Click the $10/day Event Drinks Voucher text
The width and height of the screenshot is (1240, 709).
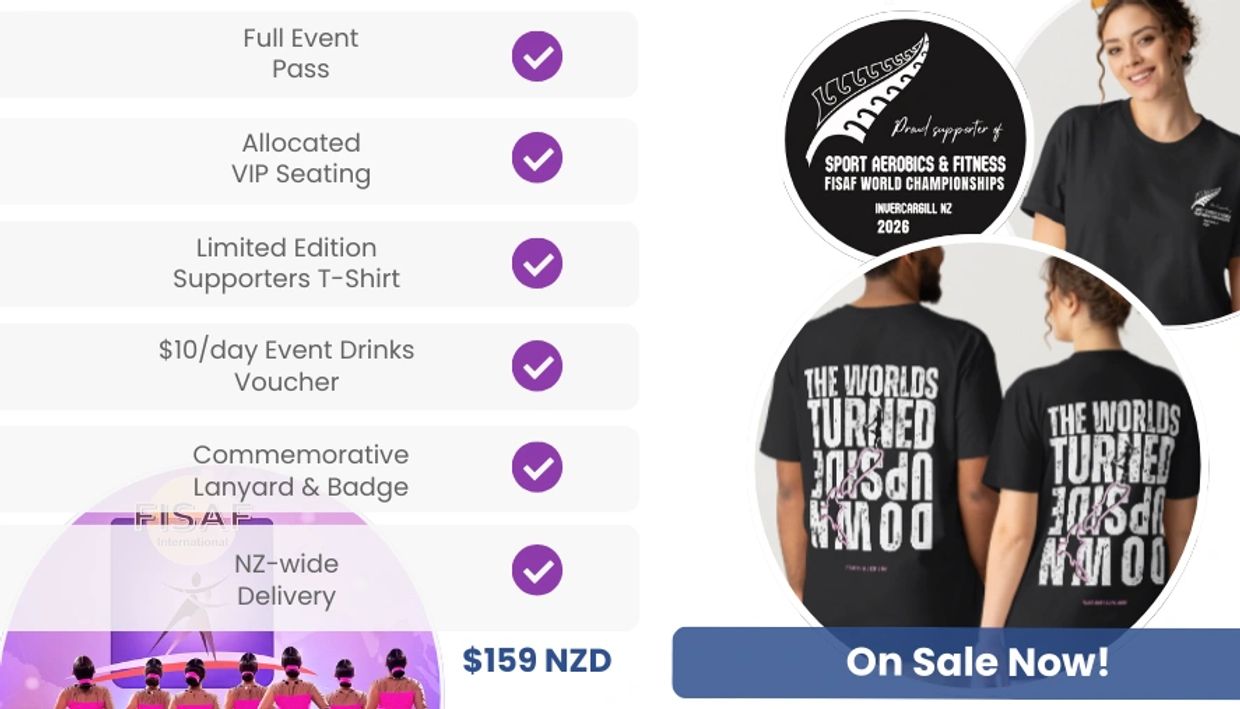pyautogui.click(x=286, y=366)
